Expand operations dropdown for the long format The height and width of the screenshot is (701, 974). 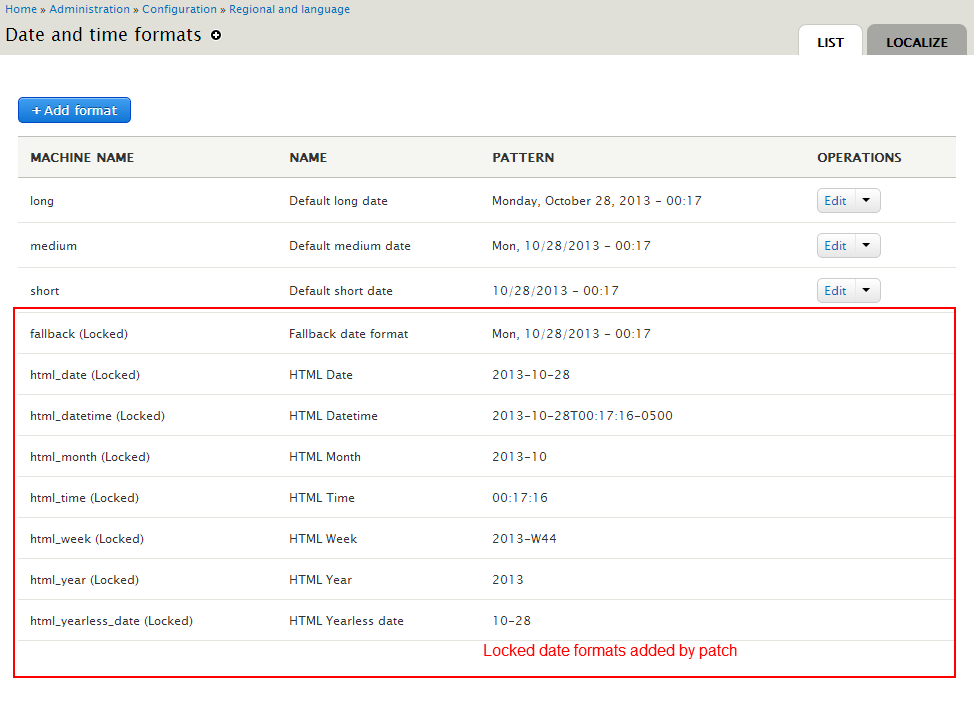coord(866,201)
